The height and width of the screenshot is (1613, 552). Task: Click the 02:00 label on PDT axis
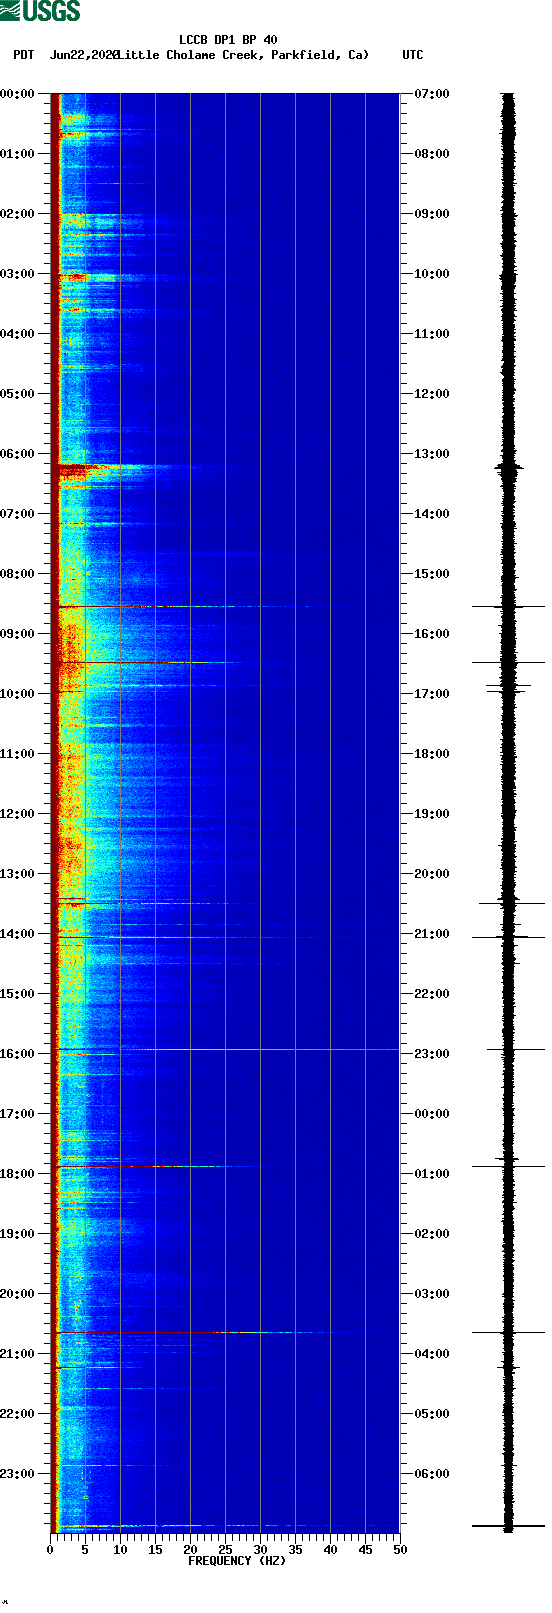(18, 214)
